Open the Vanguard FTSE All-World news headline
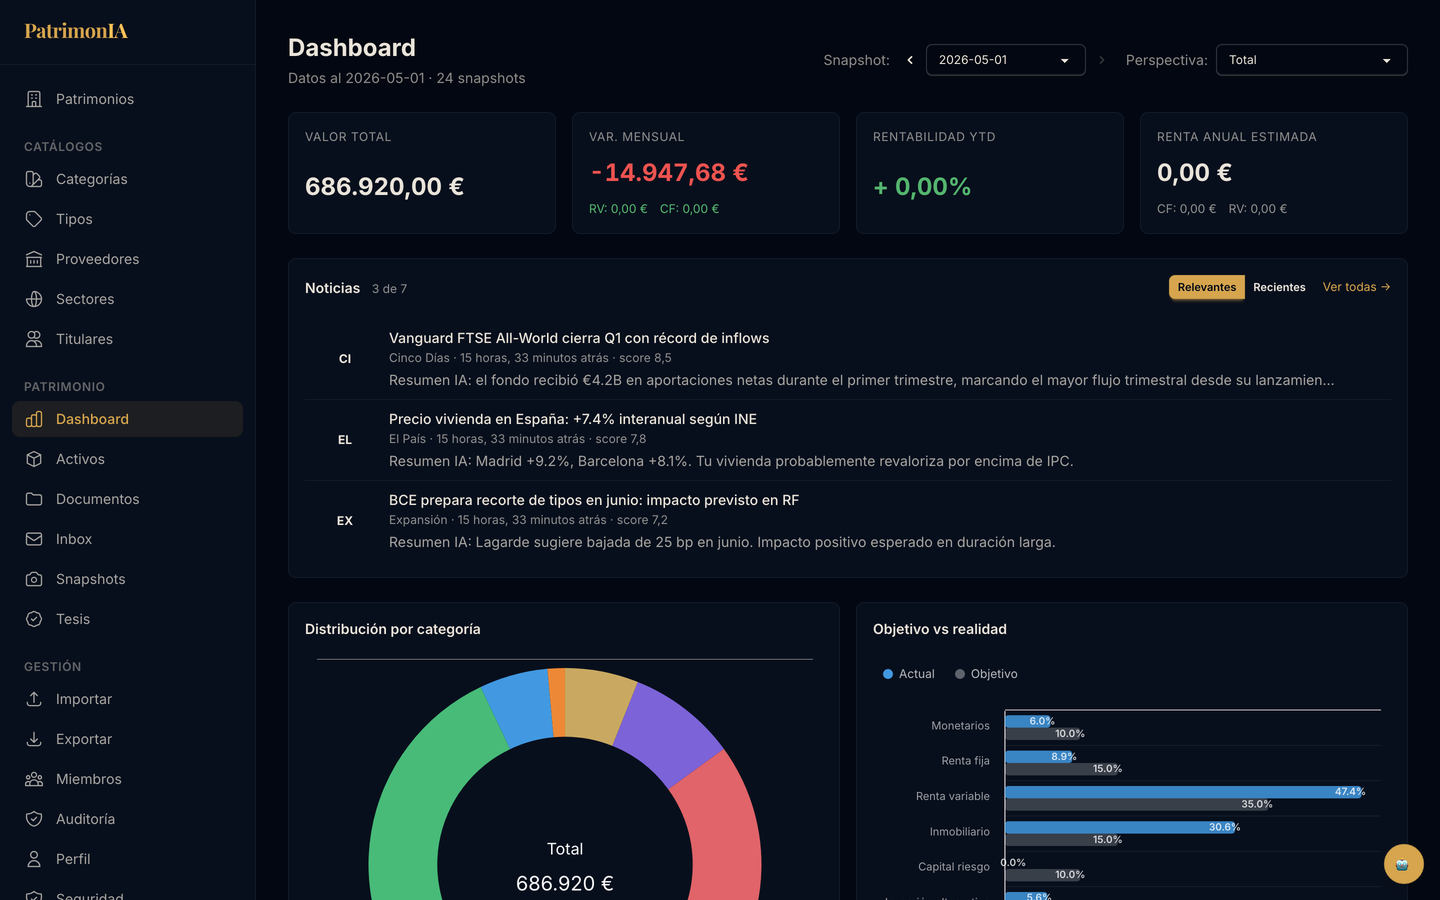 click(579, 338)
